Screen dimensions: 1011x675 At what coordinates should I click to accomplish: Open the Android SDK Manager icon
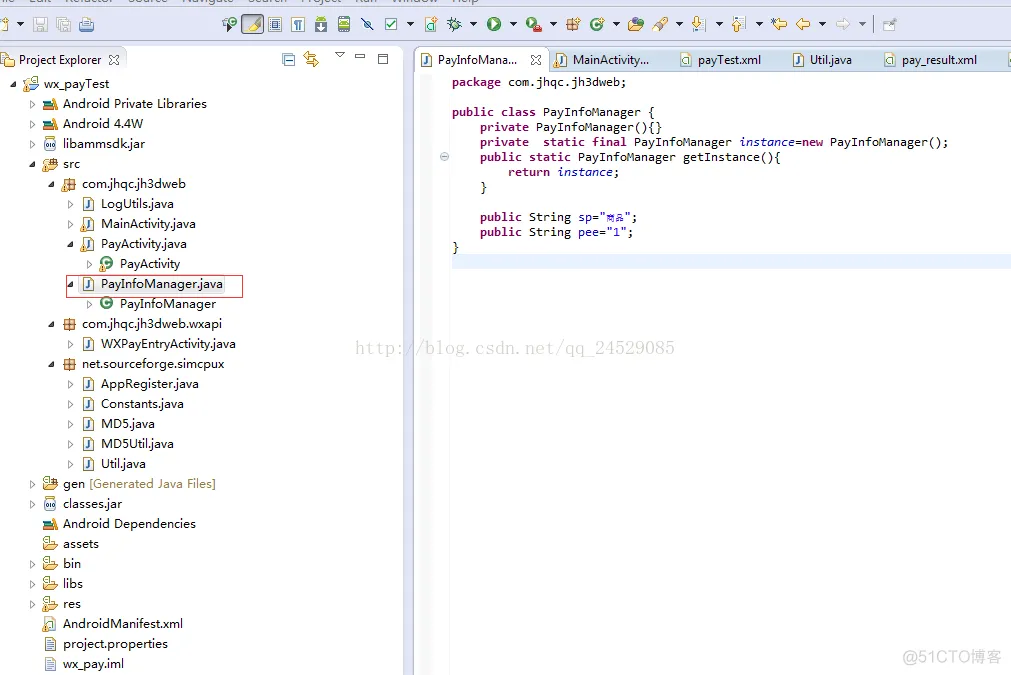[321, 24]
